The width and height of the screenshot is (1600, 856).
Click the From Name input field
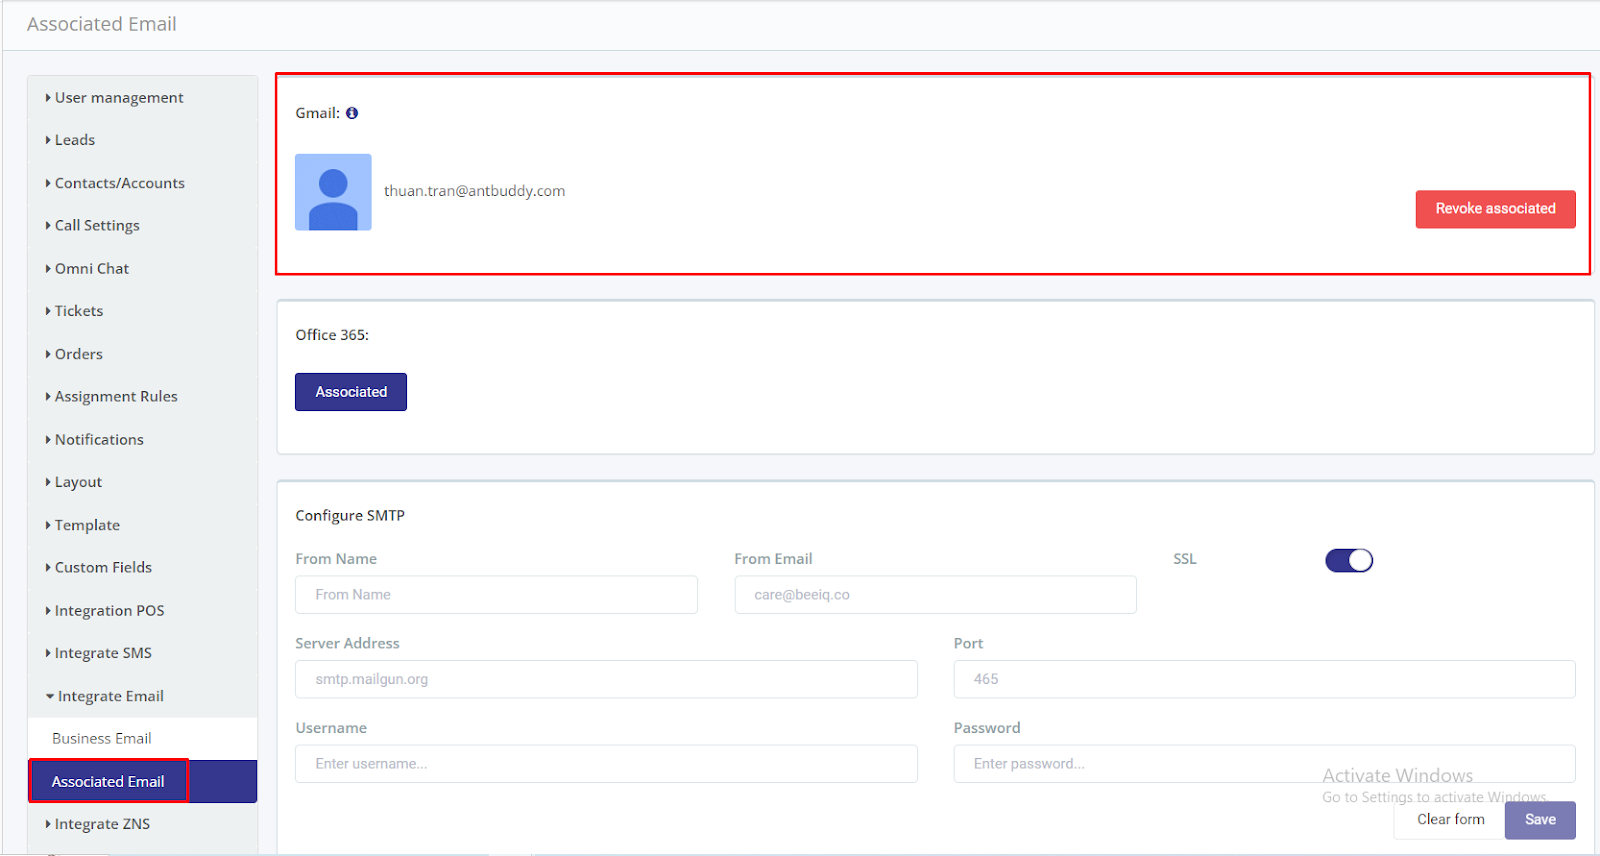496,594
